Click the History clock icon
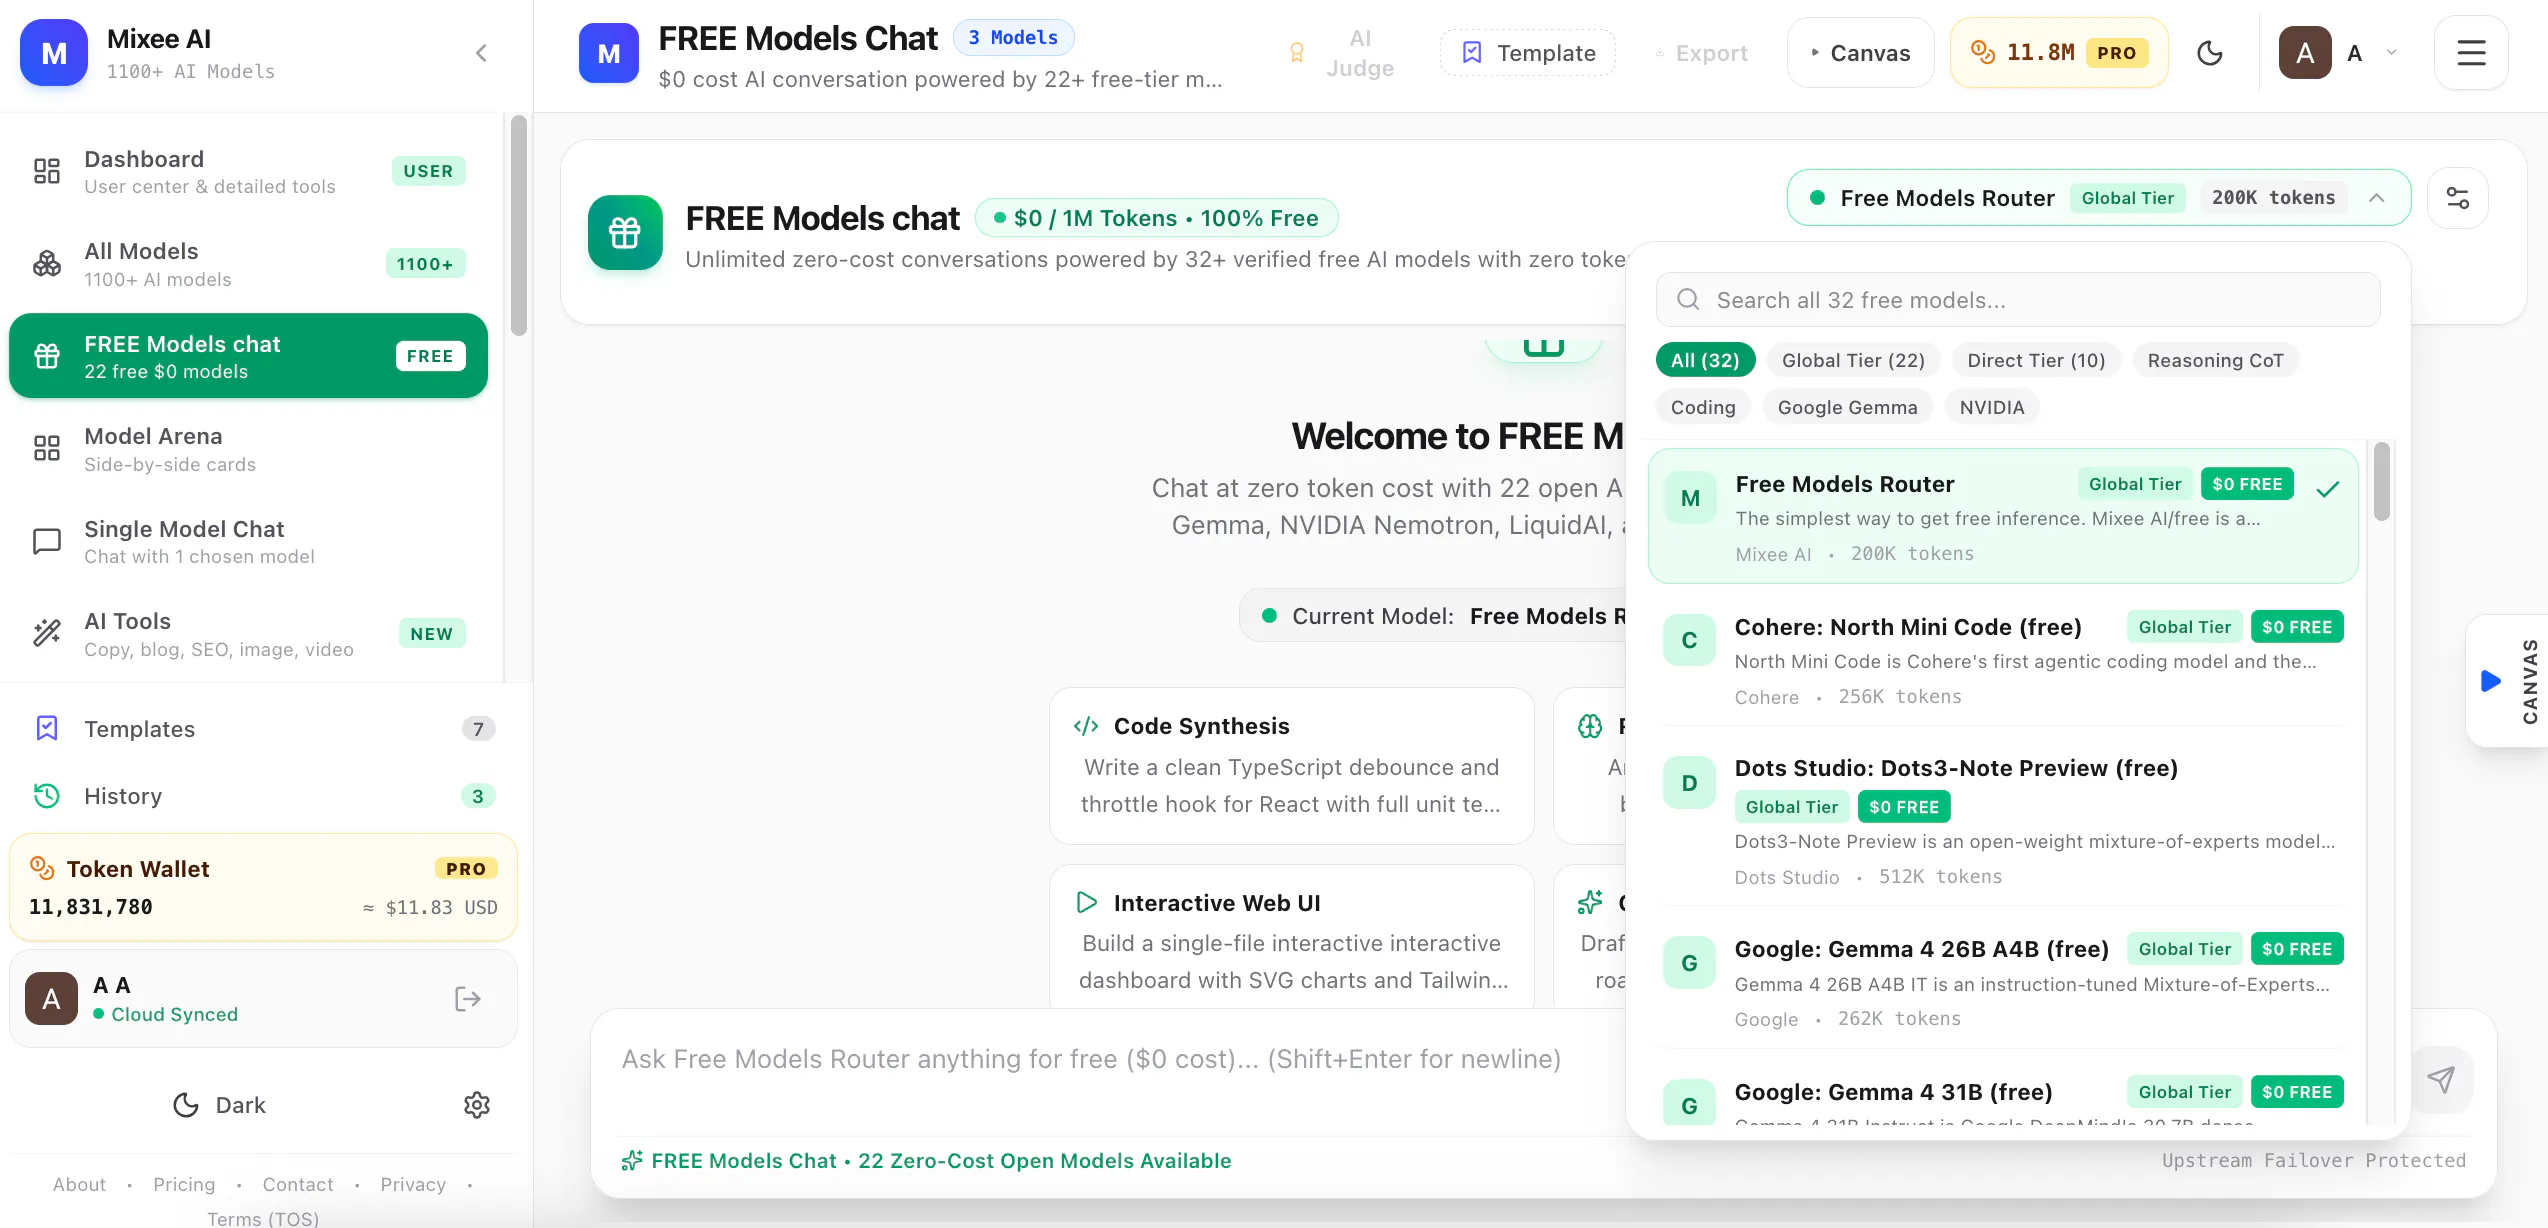Viewport: 2548px width, 1228px height. pyautogui.click(x=47, y=796)
